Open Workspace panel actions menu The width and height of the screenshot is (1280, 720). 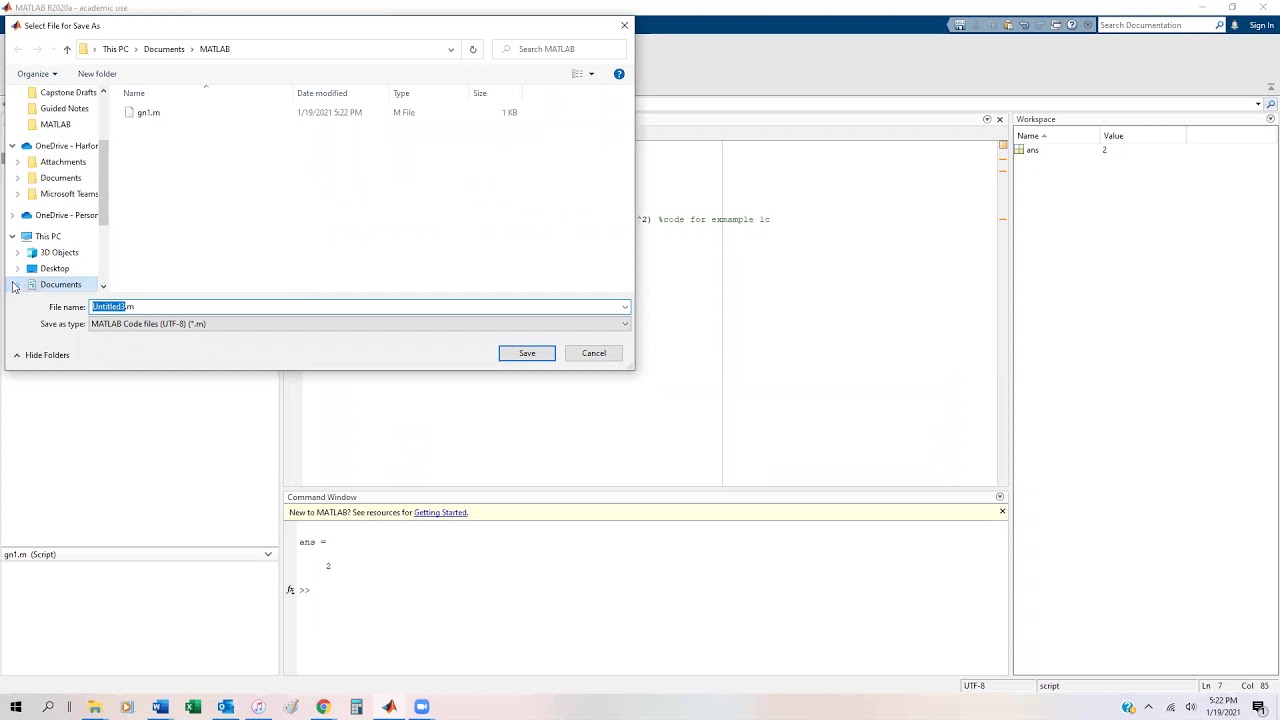tap(1271, 119)
